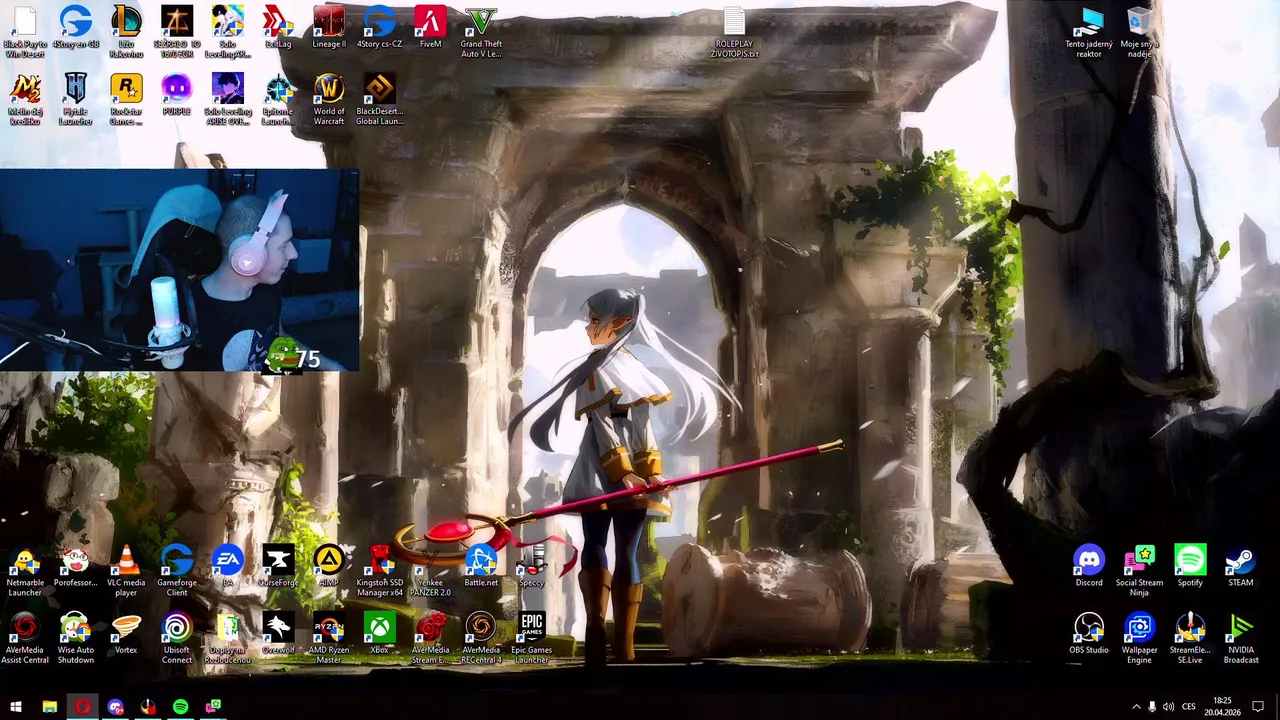Open the FiveM desktop icon
Image resolution: width=1280 pixels, height=720 pixels.
(x=430, y=28)
